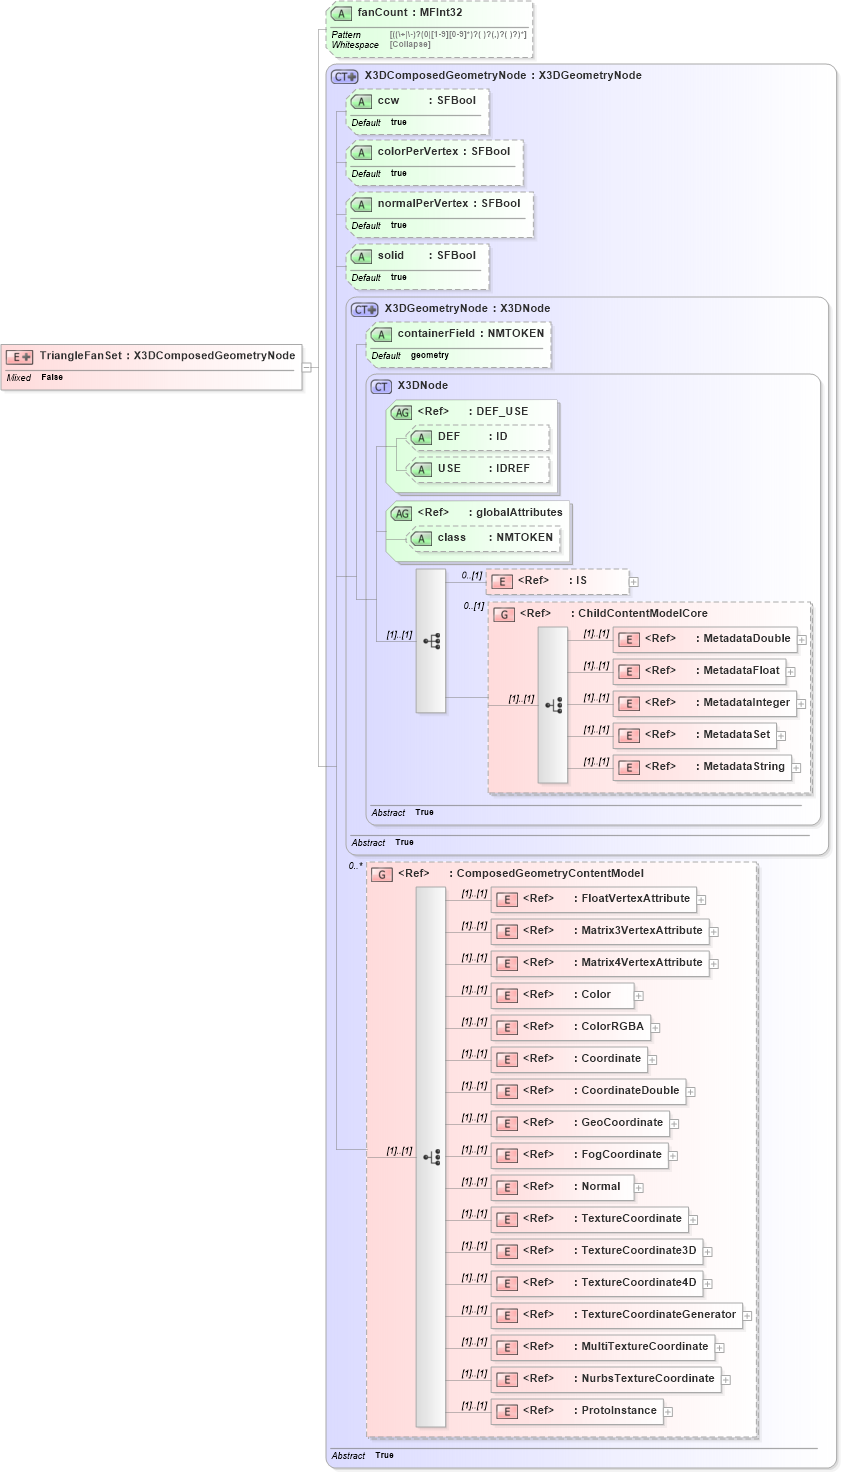Select the CoordinateDouble element reference

click(x=588, y=1091)
